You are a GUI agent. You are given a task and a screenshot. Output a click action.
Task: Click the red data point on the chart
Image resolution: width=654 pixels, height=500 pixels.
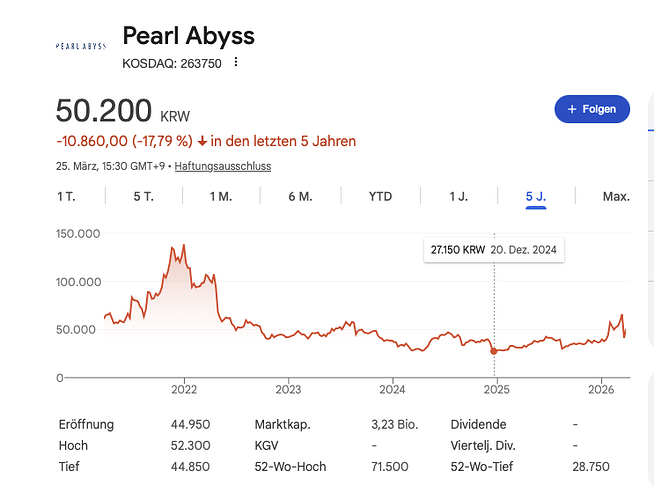point(494,351)
